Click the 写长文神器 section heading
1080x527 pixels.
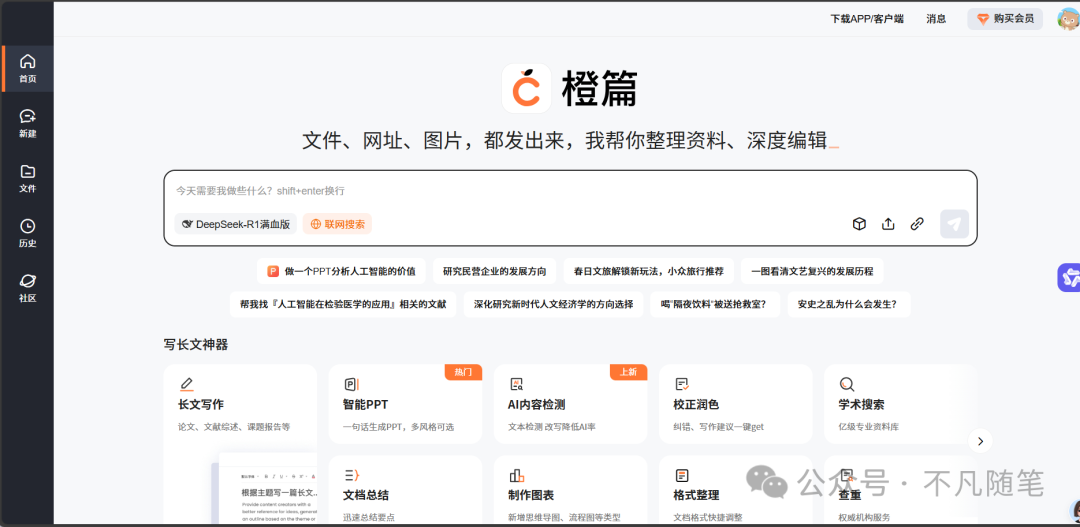(196, 344)
